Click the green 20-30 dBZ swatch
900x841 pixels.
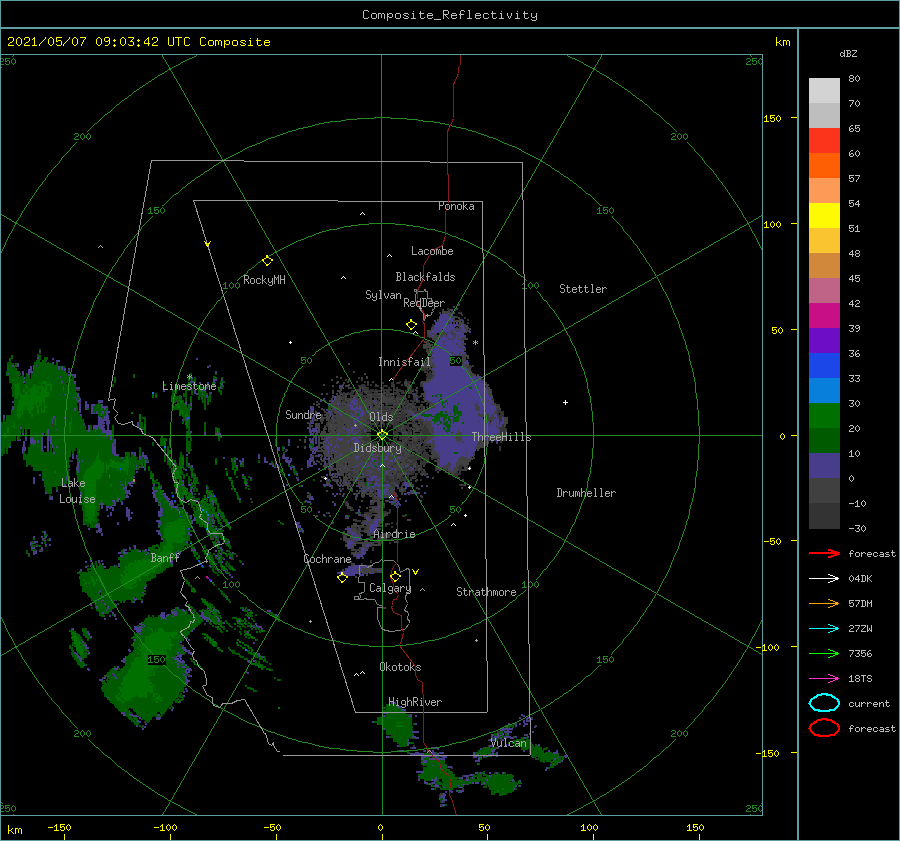click(824, 416)
